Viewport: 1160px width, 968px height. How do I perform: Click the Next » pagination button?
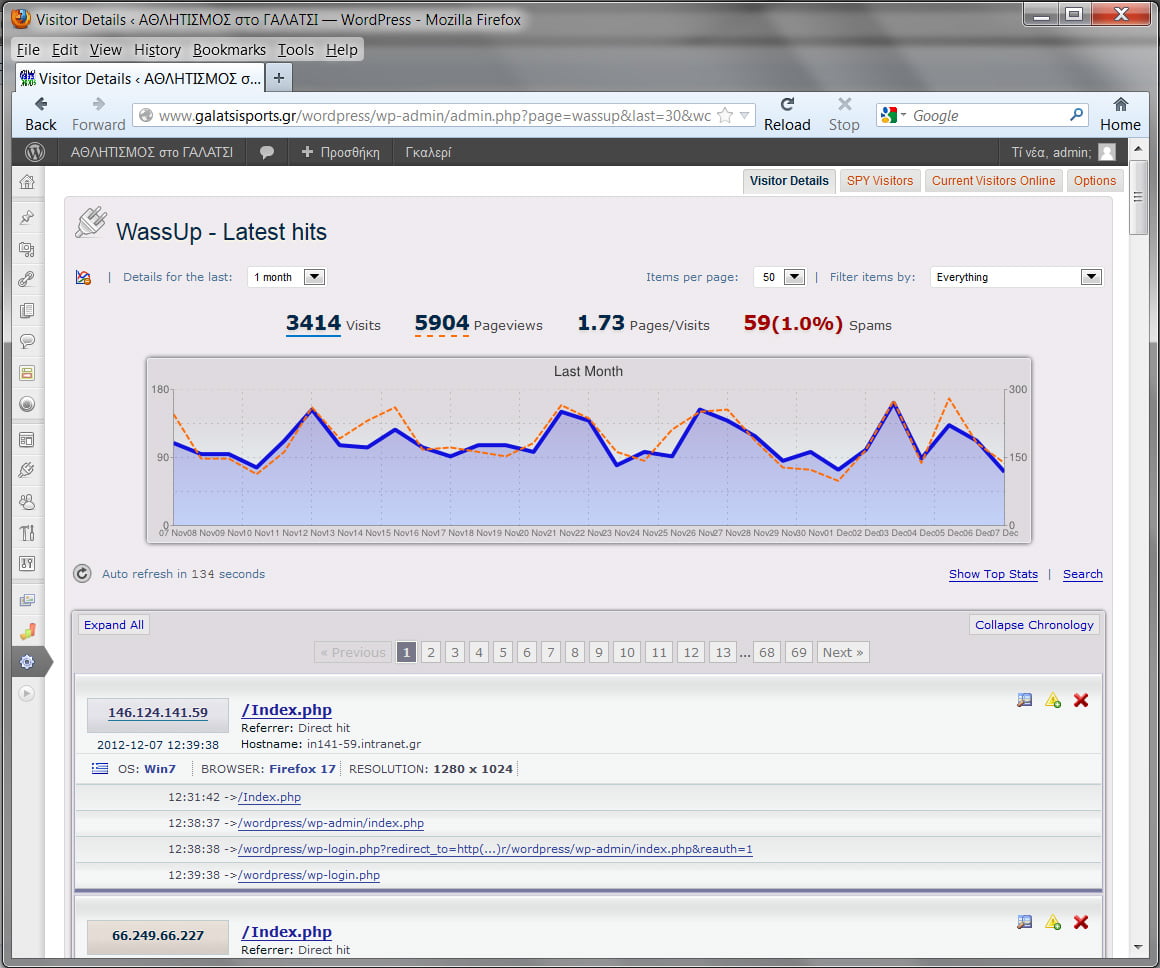pyautogui.click(x=843, y=652)
